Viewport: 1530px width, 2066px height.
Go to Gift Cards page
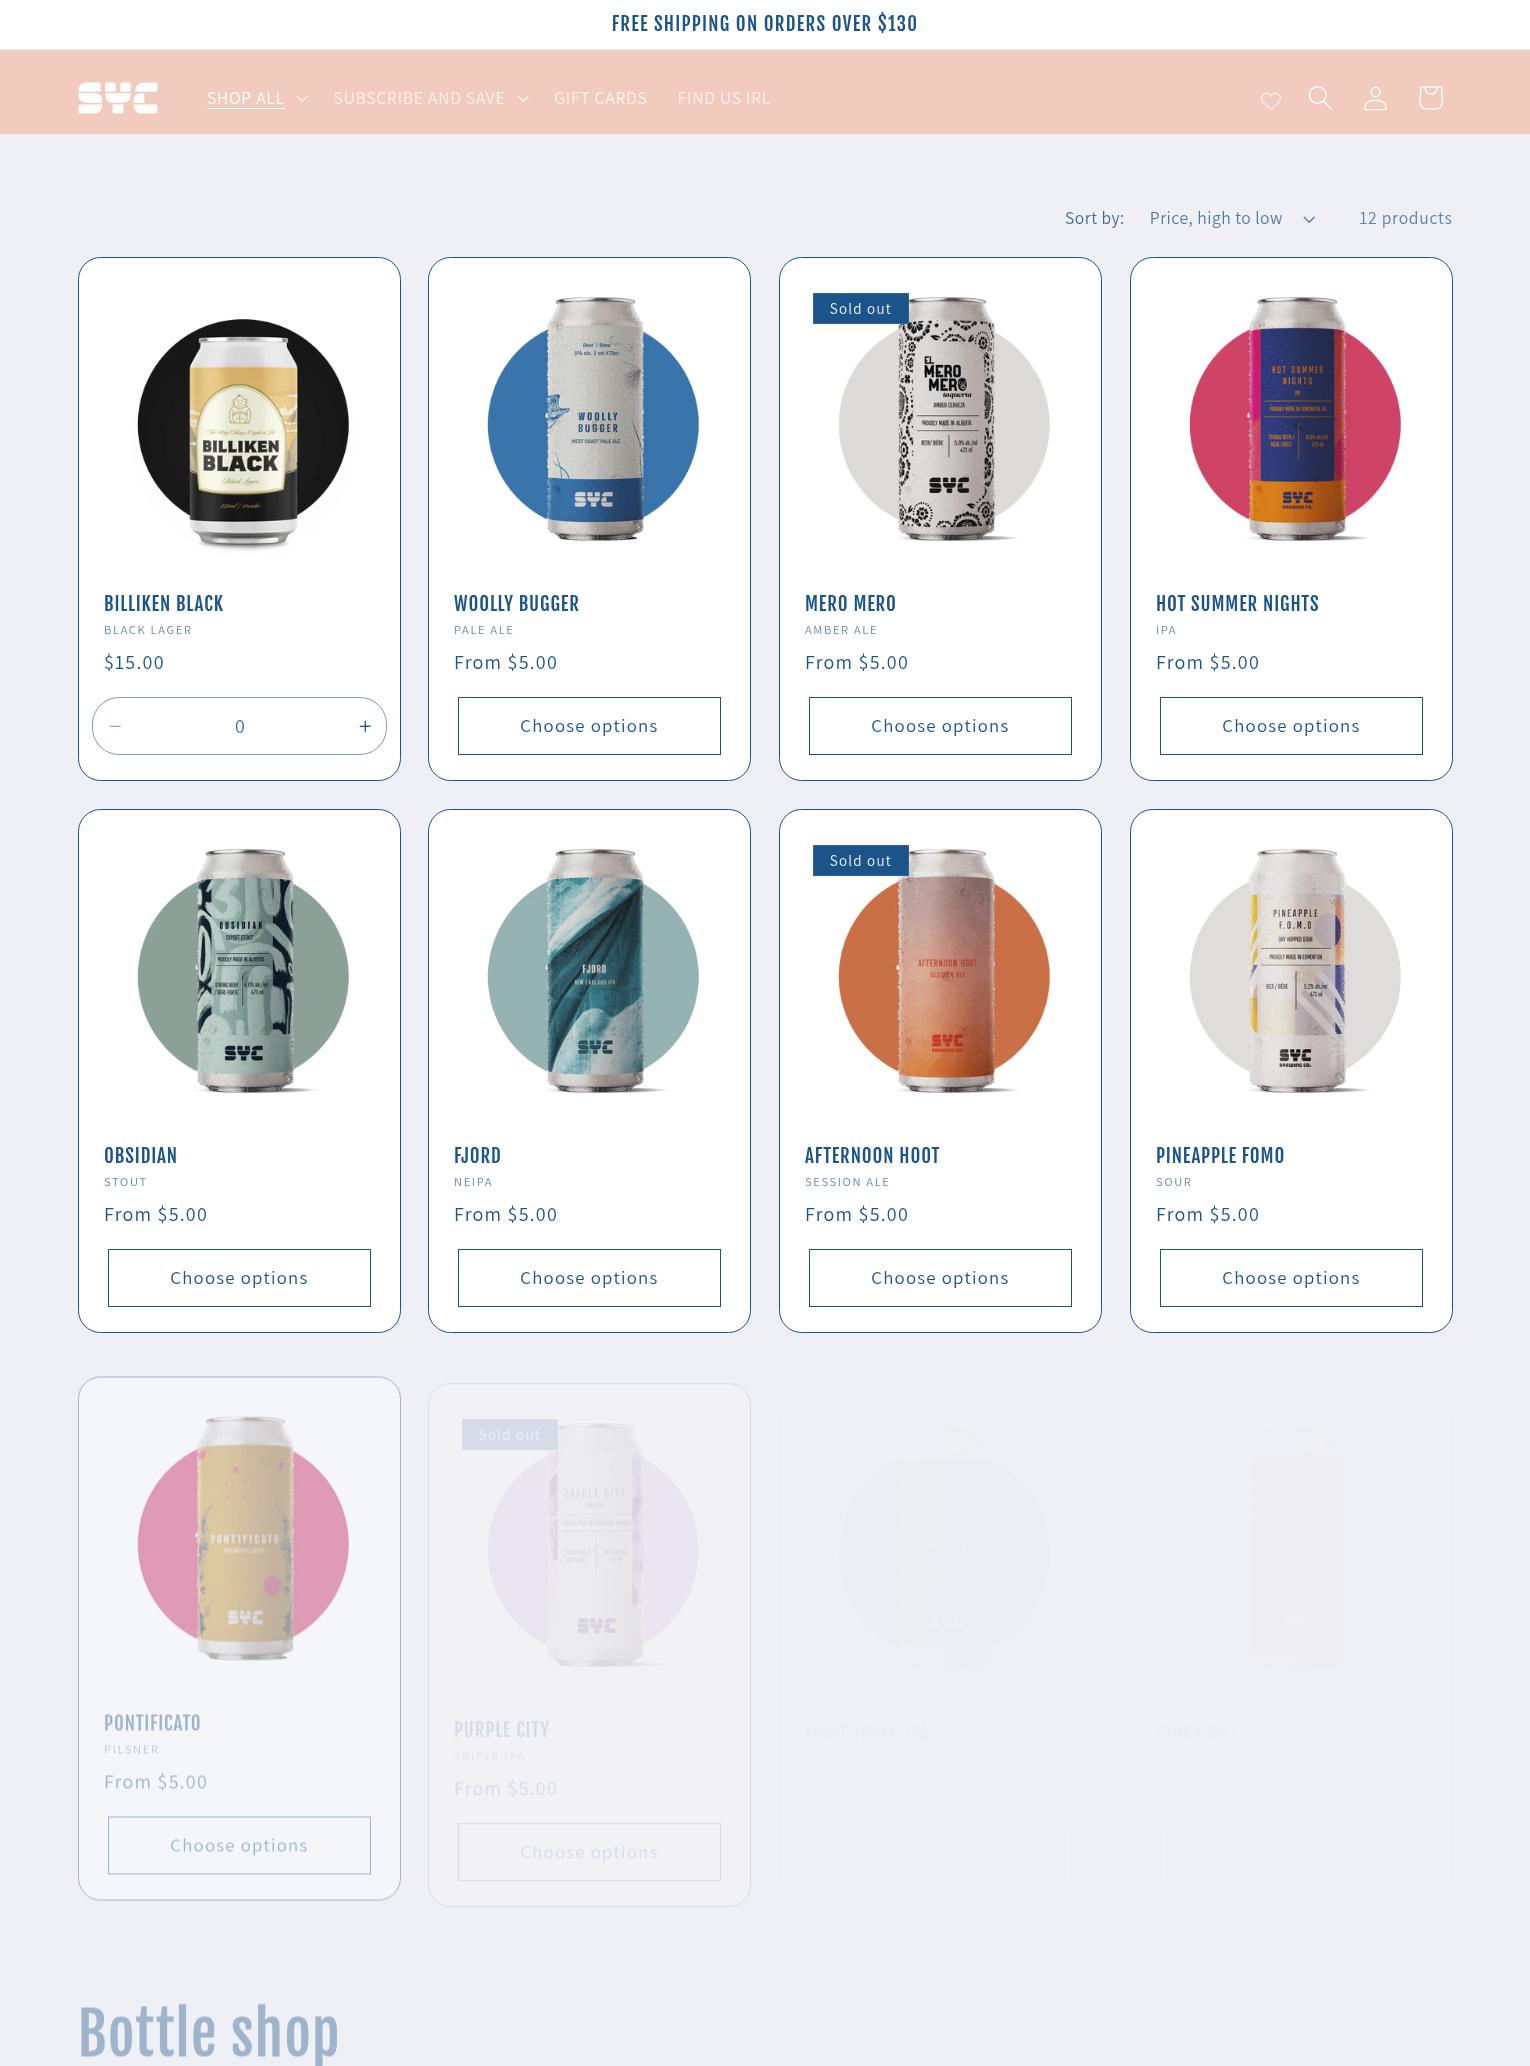click(x=600, y=98)
